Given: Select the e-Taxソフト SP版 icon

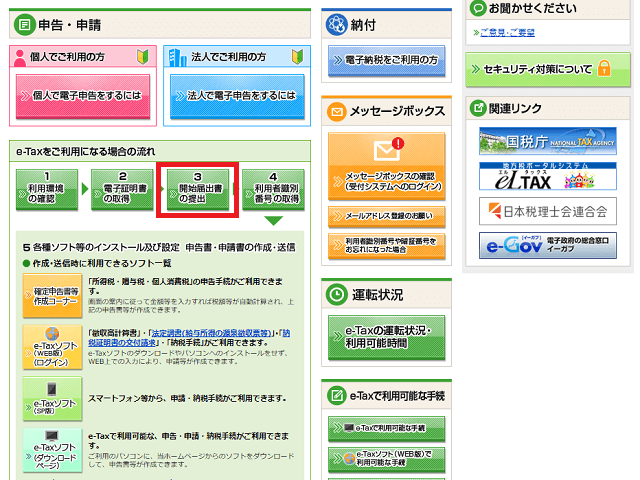Looking at the screenshot, I should point(50,399).
